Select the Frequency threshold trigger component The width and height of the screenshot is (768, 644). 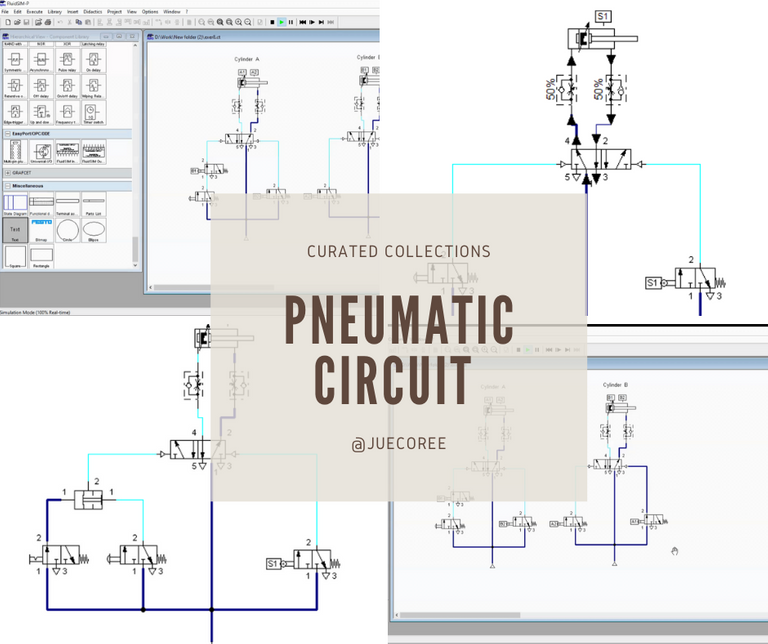(x=67, y=113)
